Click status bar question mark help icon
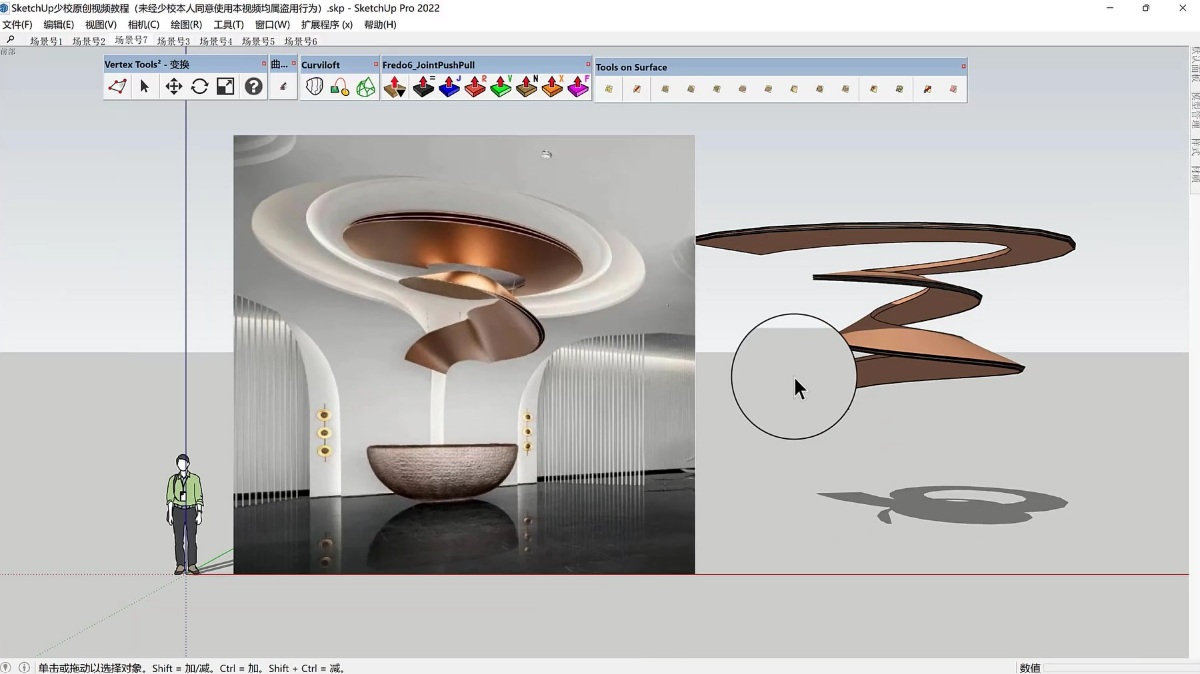The height and width of the screenshot is (674, 1200). 7,667
